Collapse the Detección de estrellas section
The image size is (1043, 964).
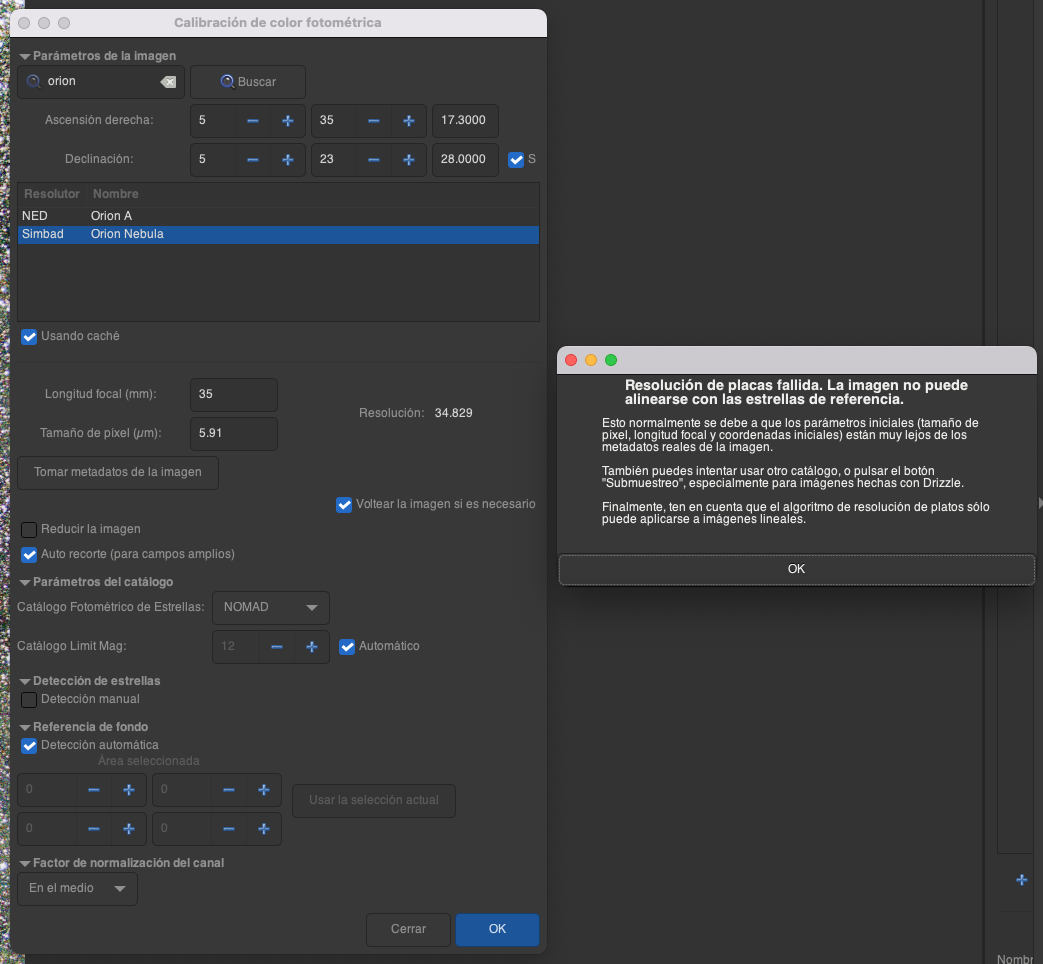point(25,681)
